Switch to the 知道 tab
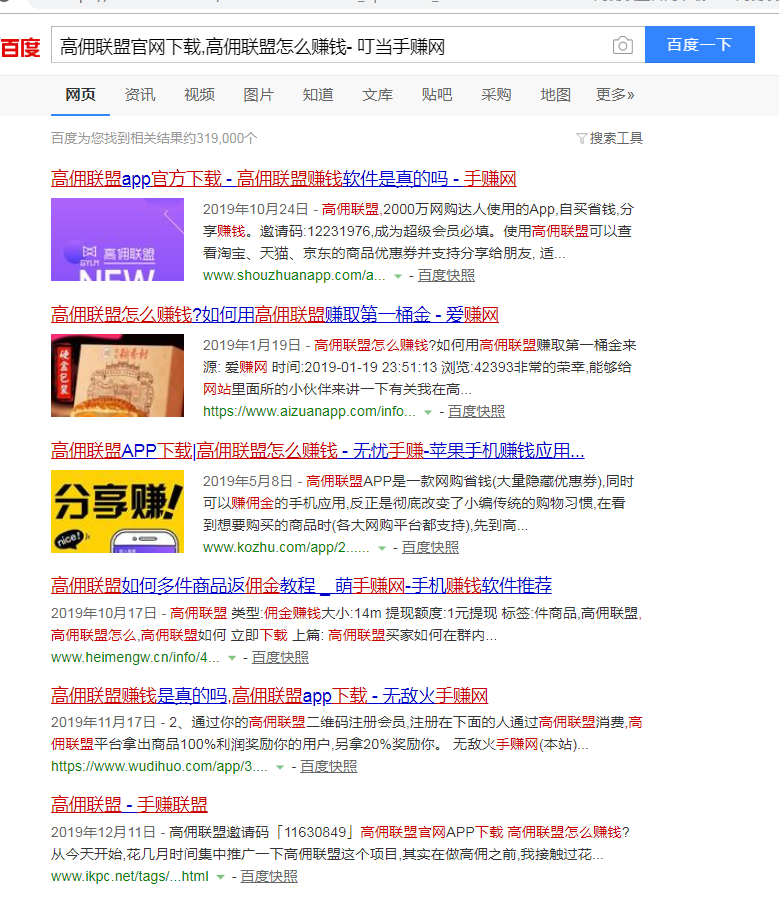The width and height of the screenshot is (779, 904). point(318,95)
